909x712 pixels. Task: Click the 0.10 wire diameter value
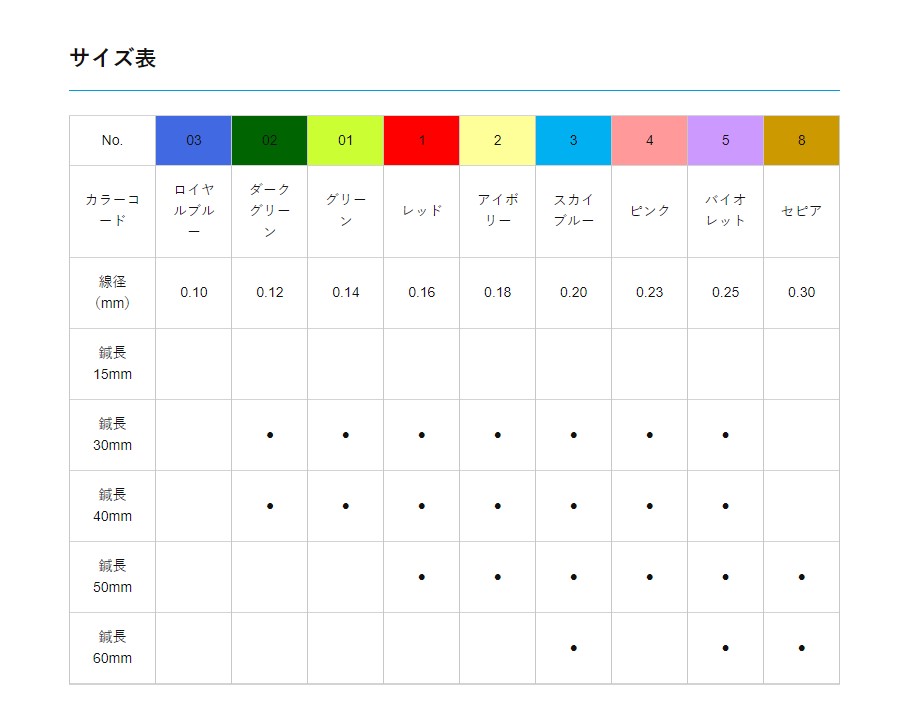point(193,292)
